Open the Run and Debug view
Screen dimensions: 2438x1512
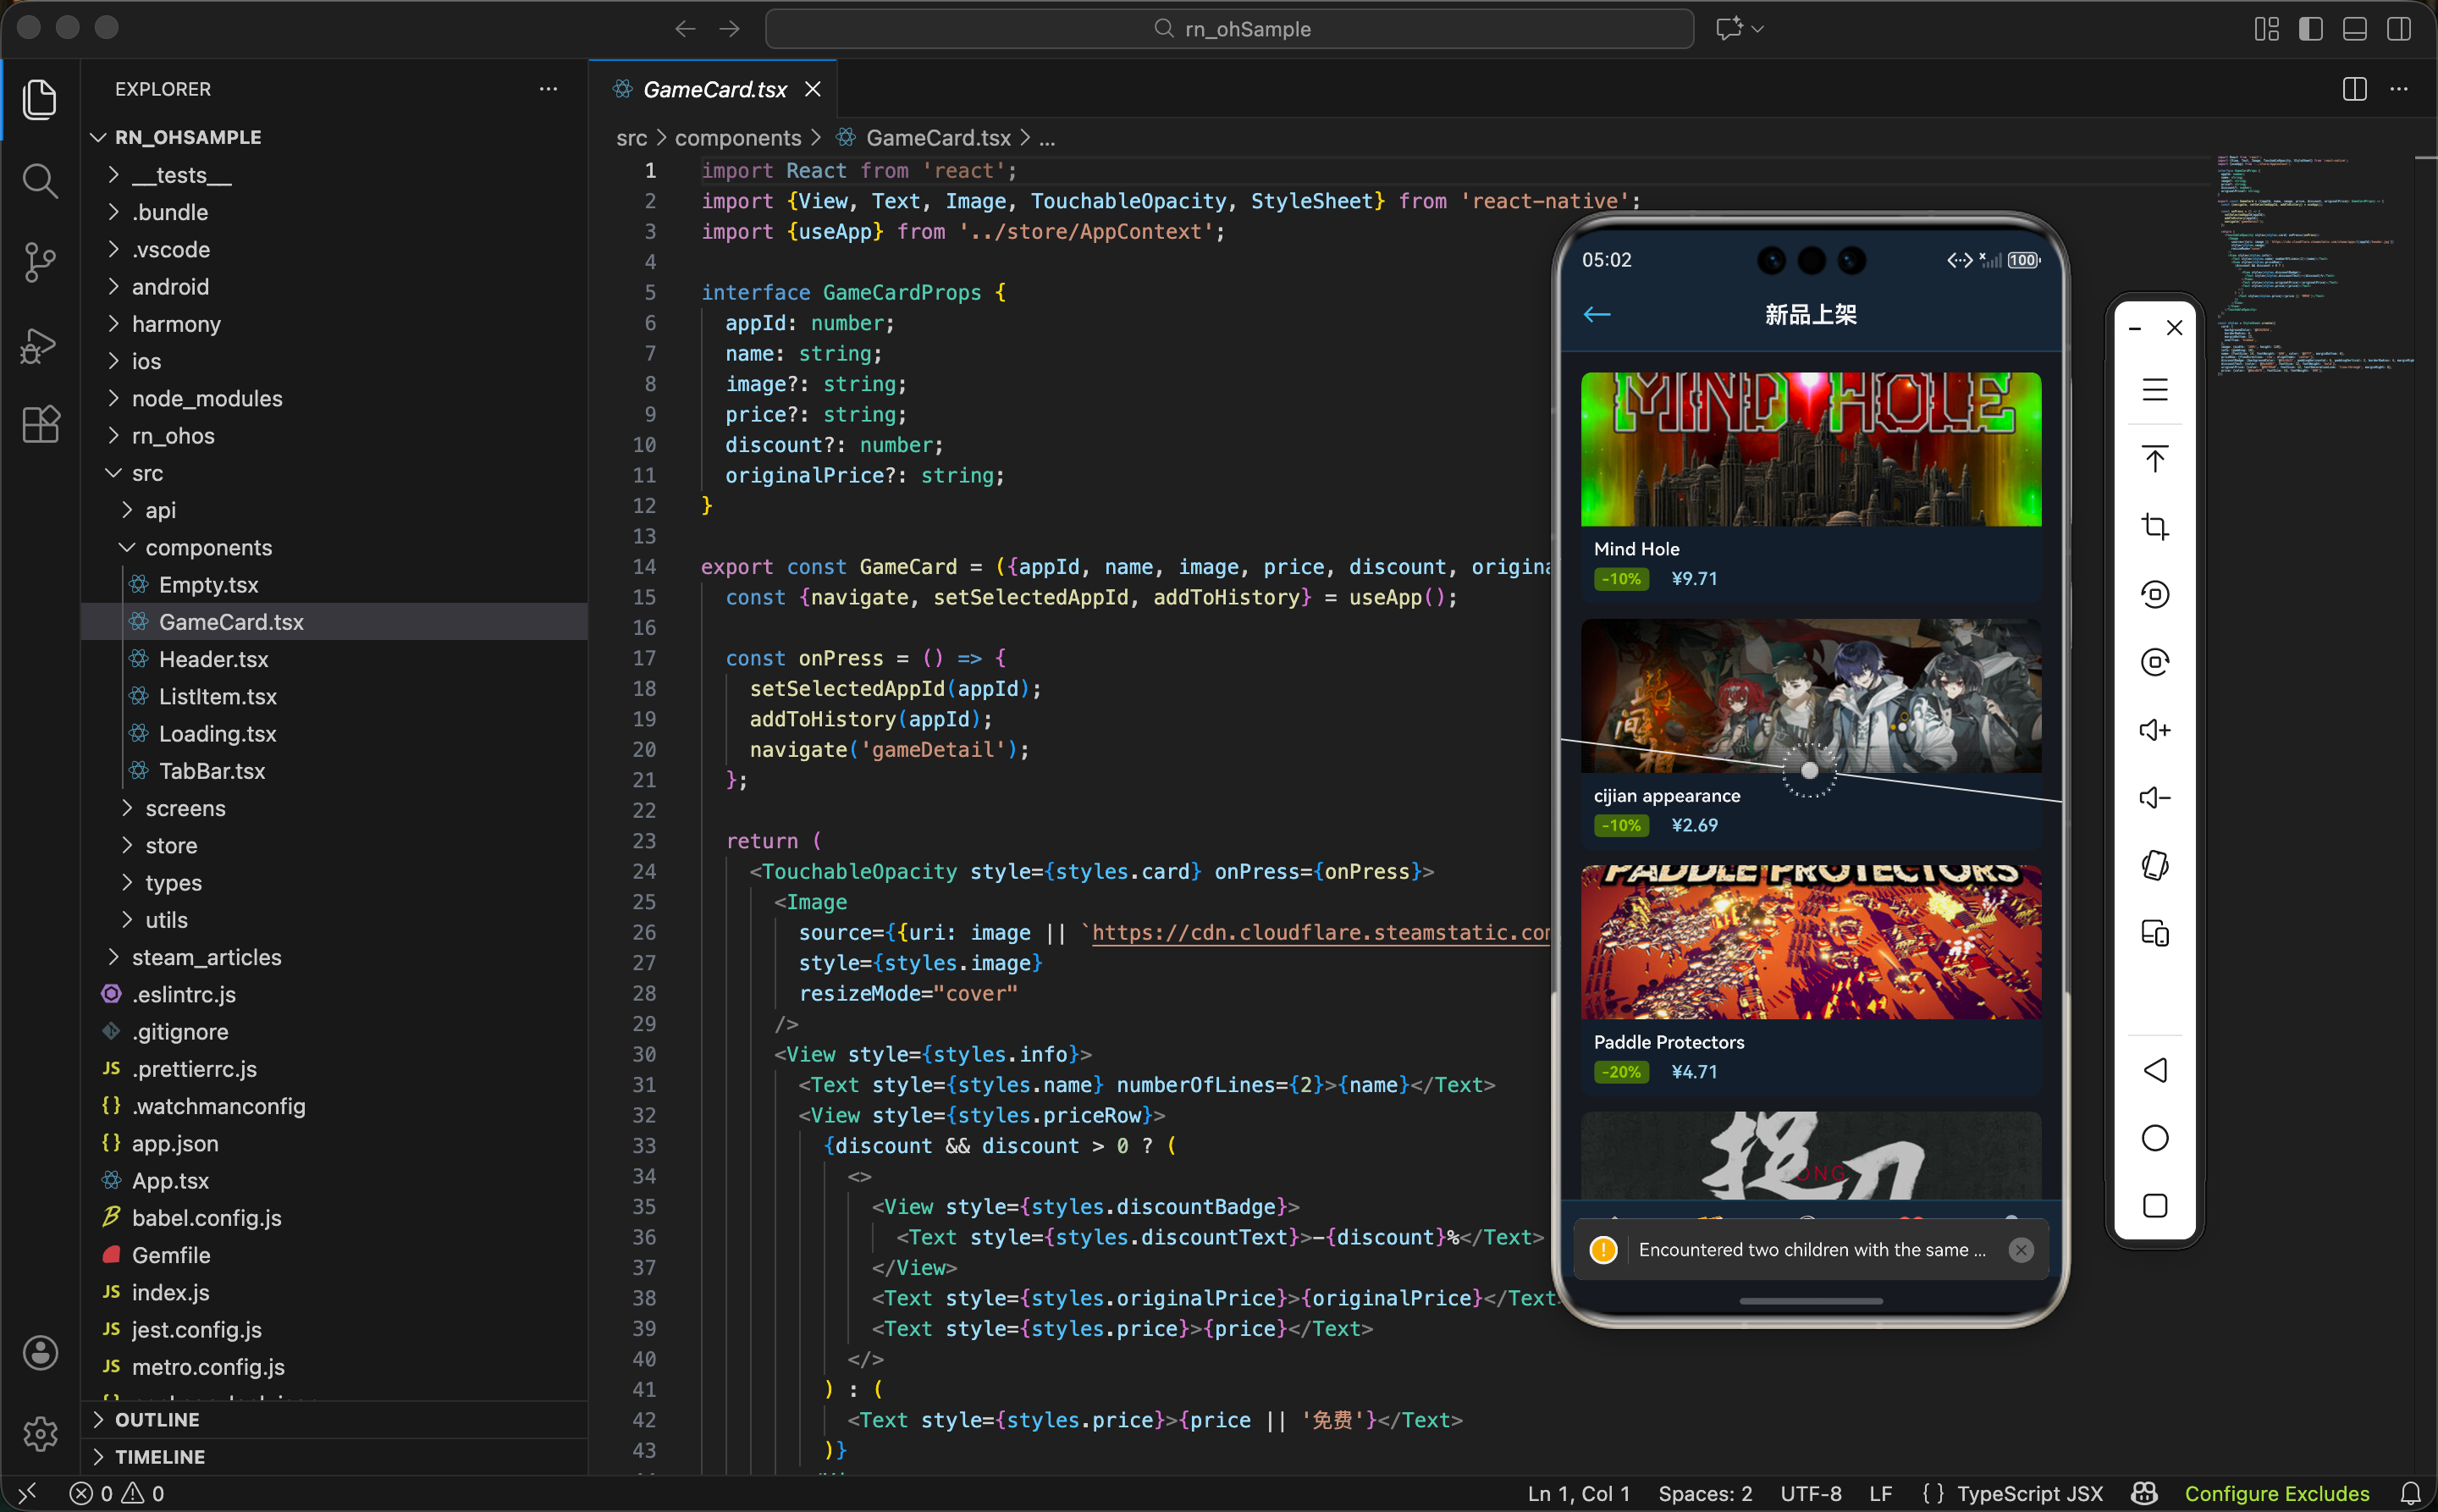(40, 345)
